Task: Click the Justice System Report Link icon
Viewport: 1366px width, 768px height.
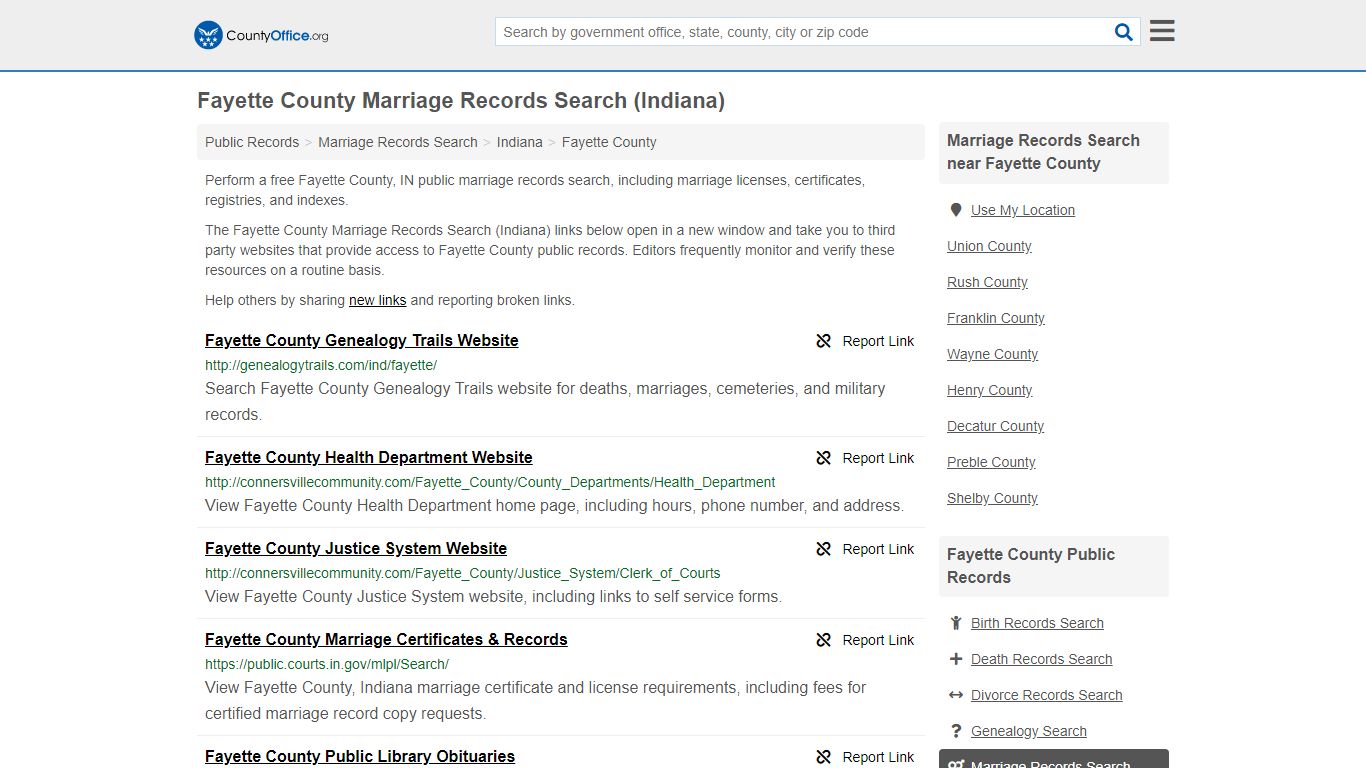Action: (824, 549)
